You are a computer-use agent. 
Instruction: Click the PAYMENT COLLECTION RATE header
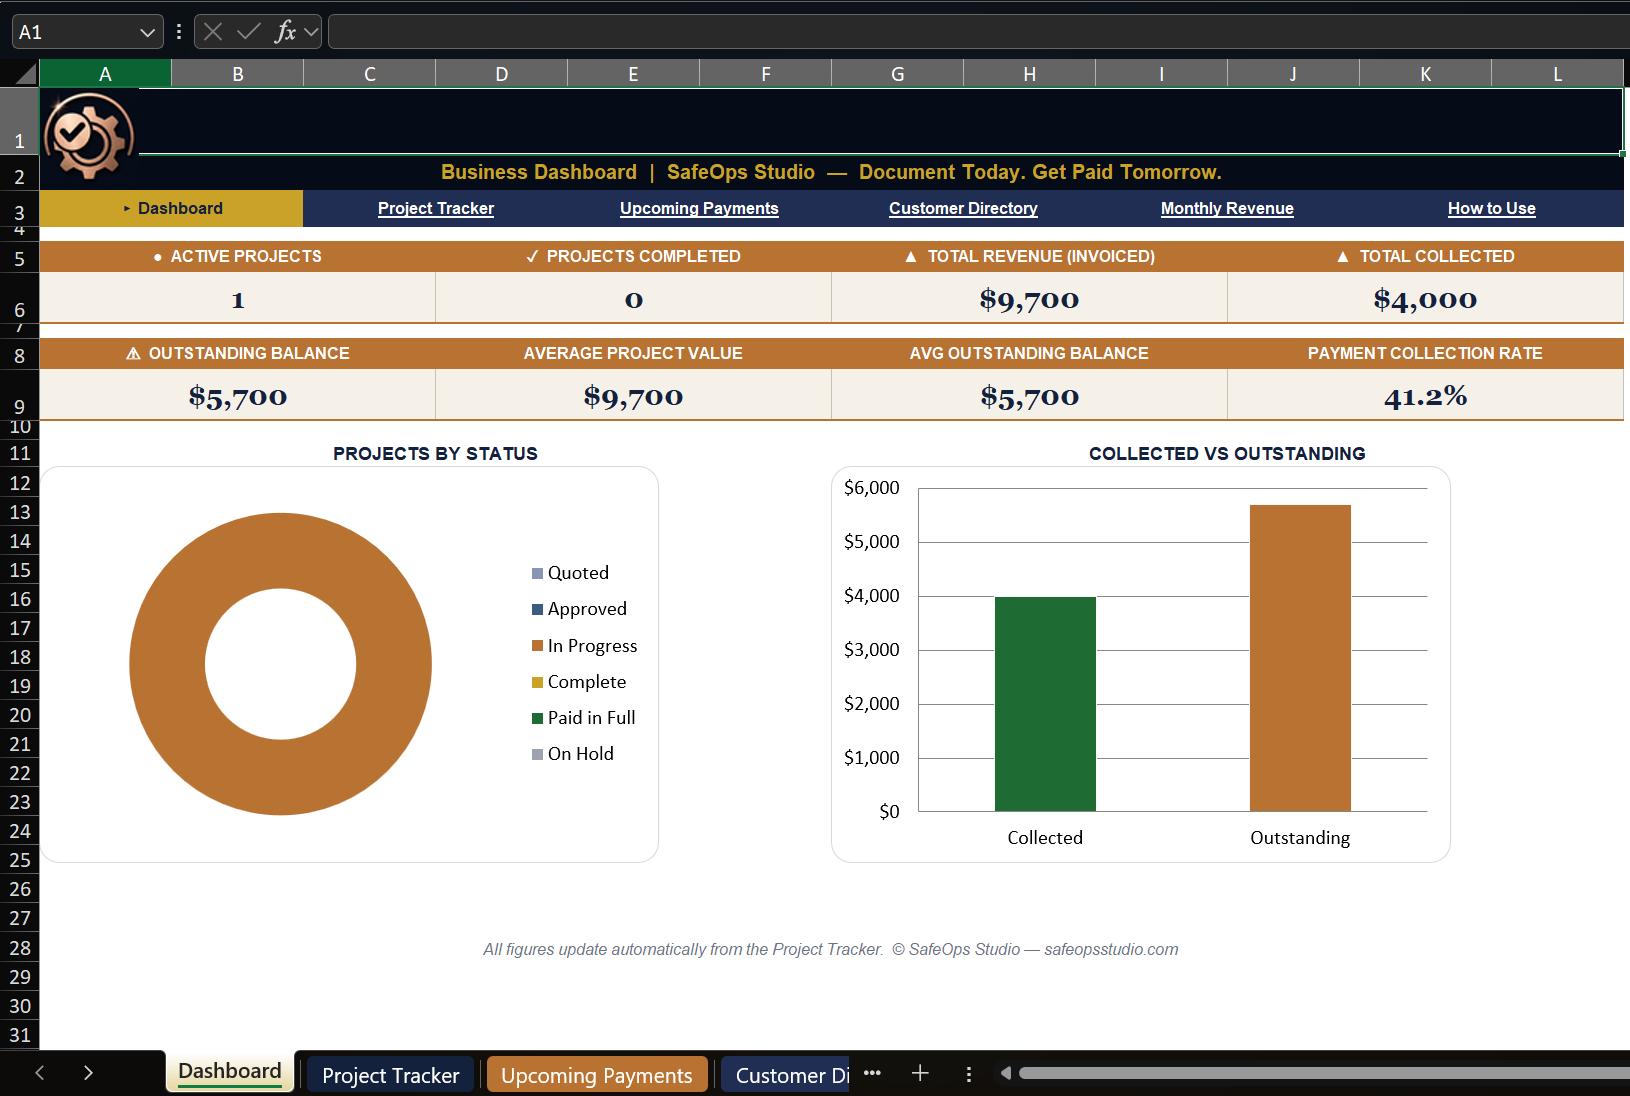tap(1425, 353)
